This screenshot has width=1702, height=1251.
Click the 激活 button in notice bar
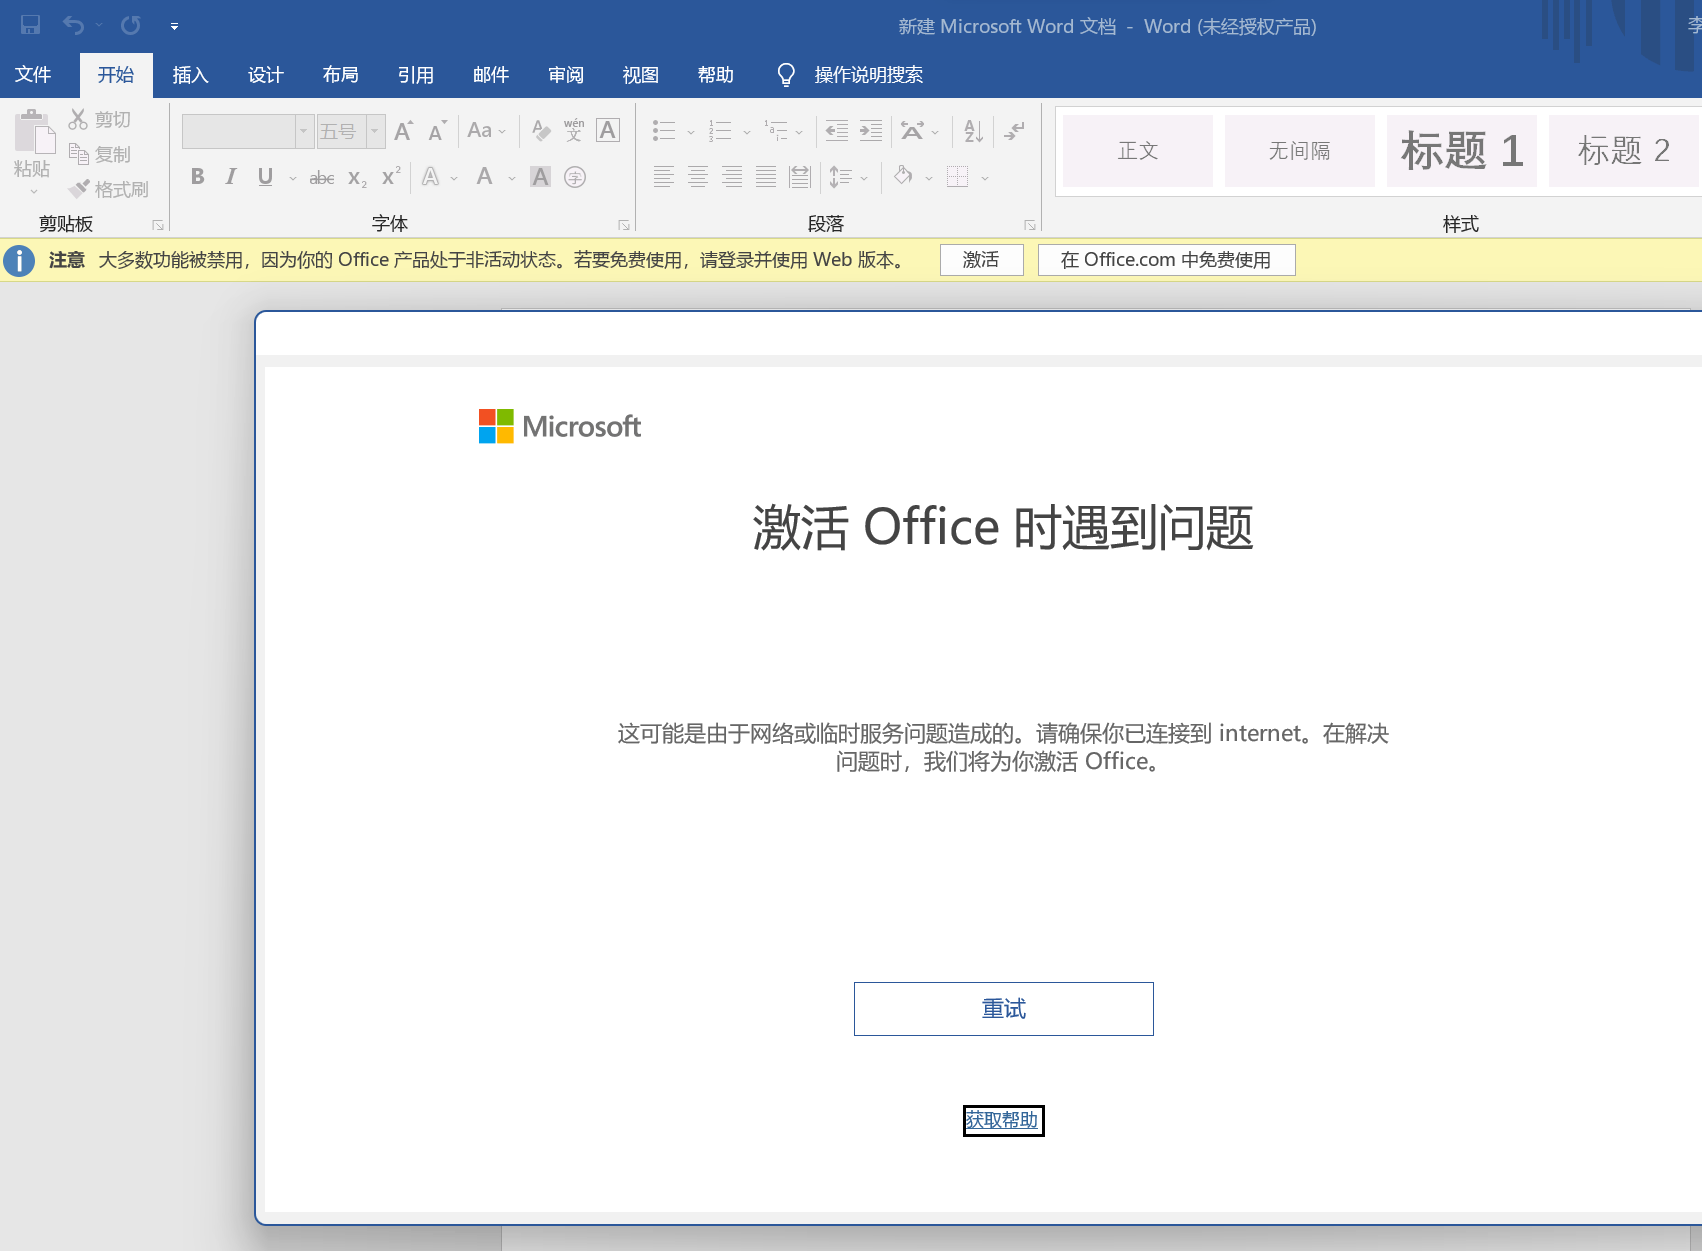click(x=981, y=260)
